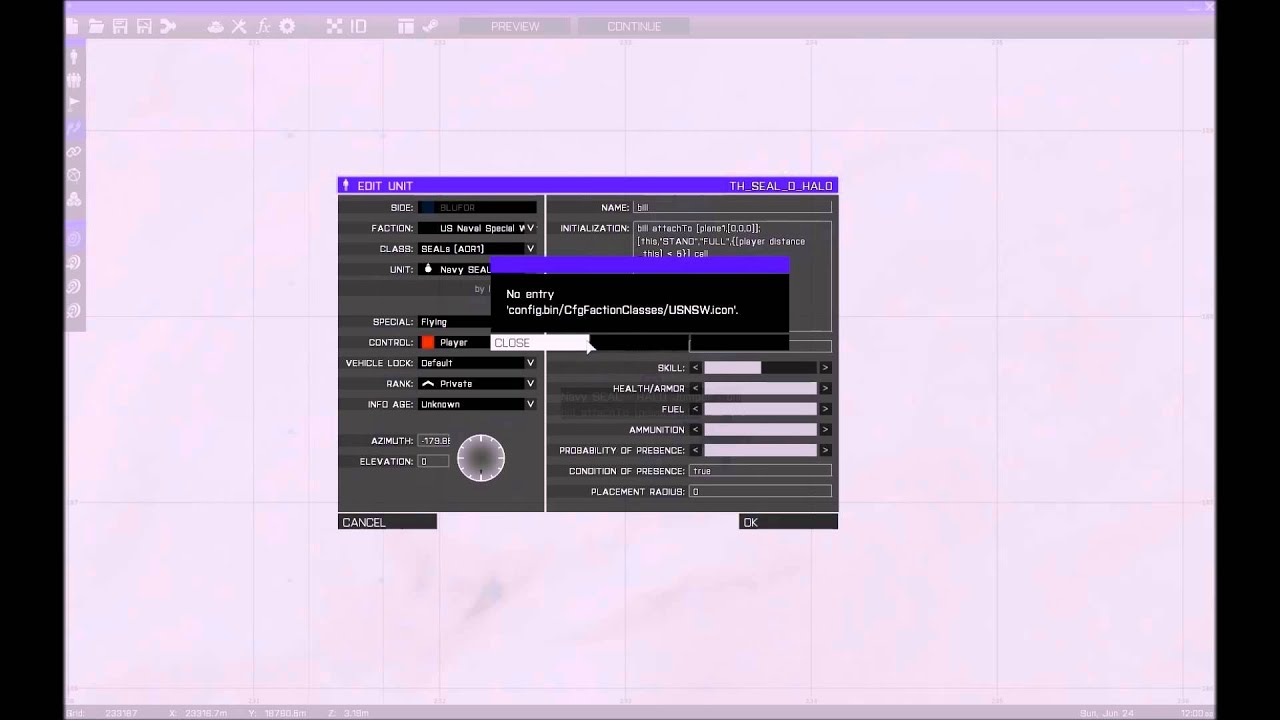Click the second floppy disk Save As icon
The height and width of the screenshot is (720, 1280).
(144, 27)
